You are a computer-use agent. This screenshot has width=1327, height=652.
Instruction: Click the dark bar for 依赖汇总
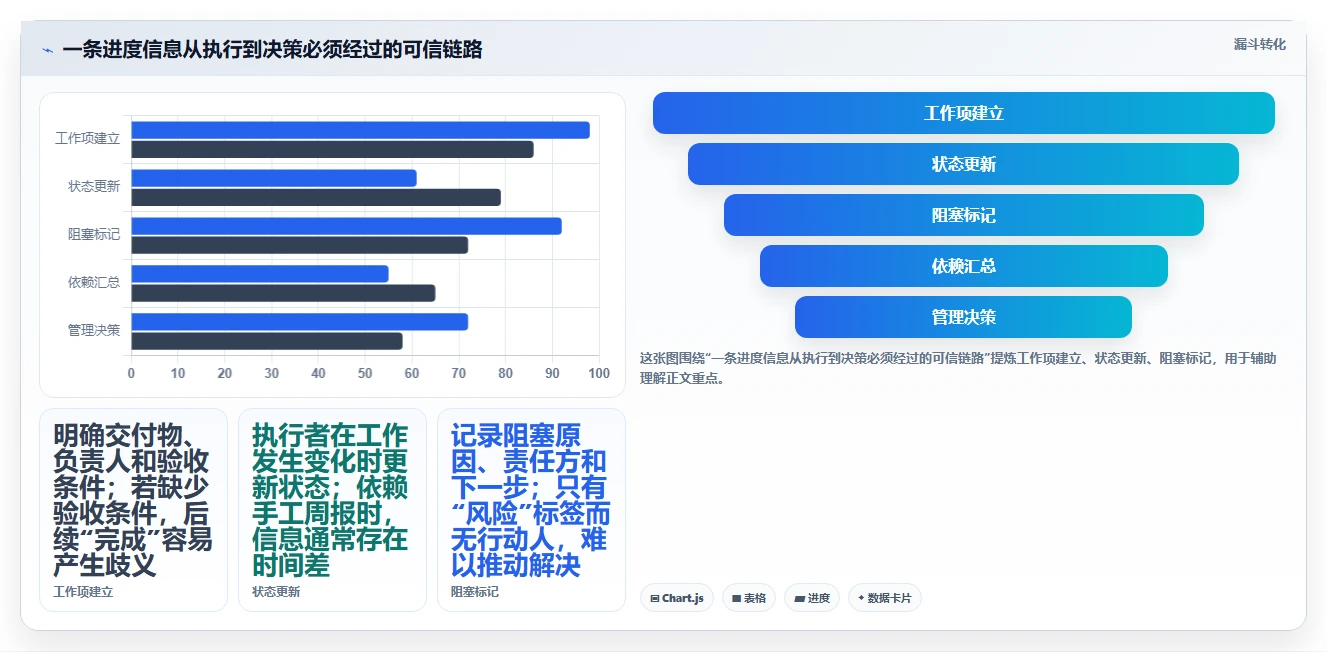click(283, 293)
